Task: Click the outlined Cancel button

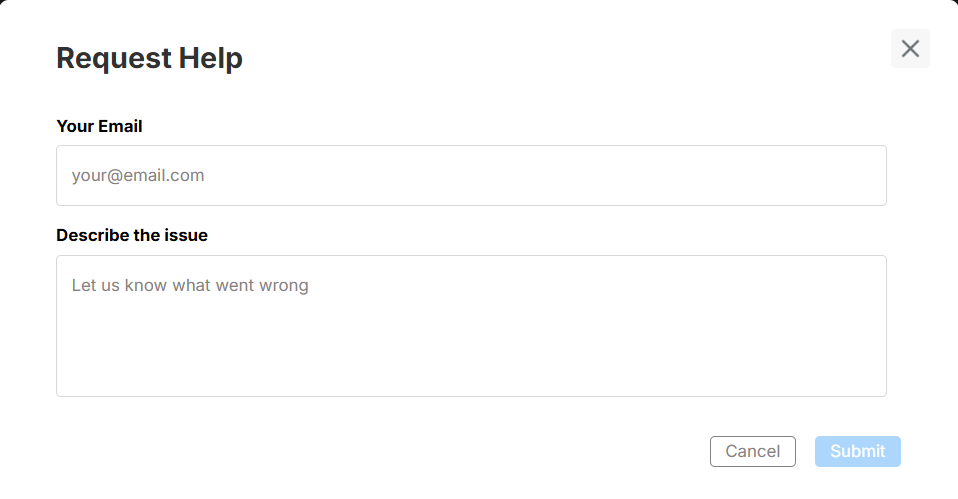Action: pos(752,451)
